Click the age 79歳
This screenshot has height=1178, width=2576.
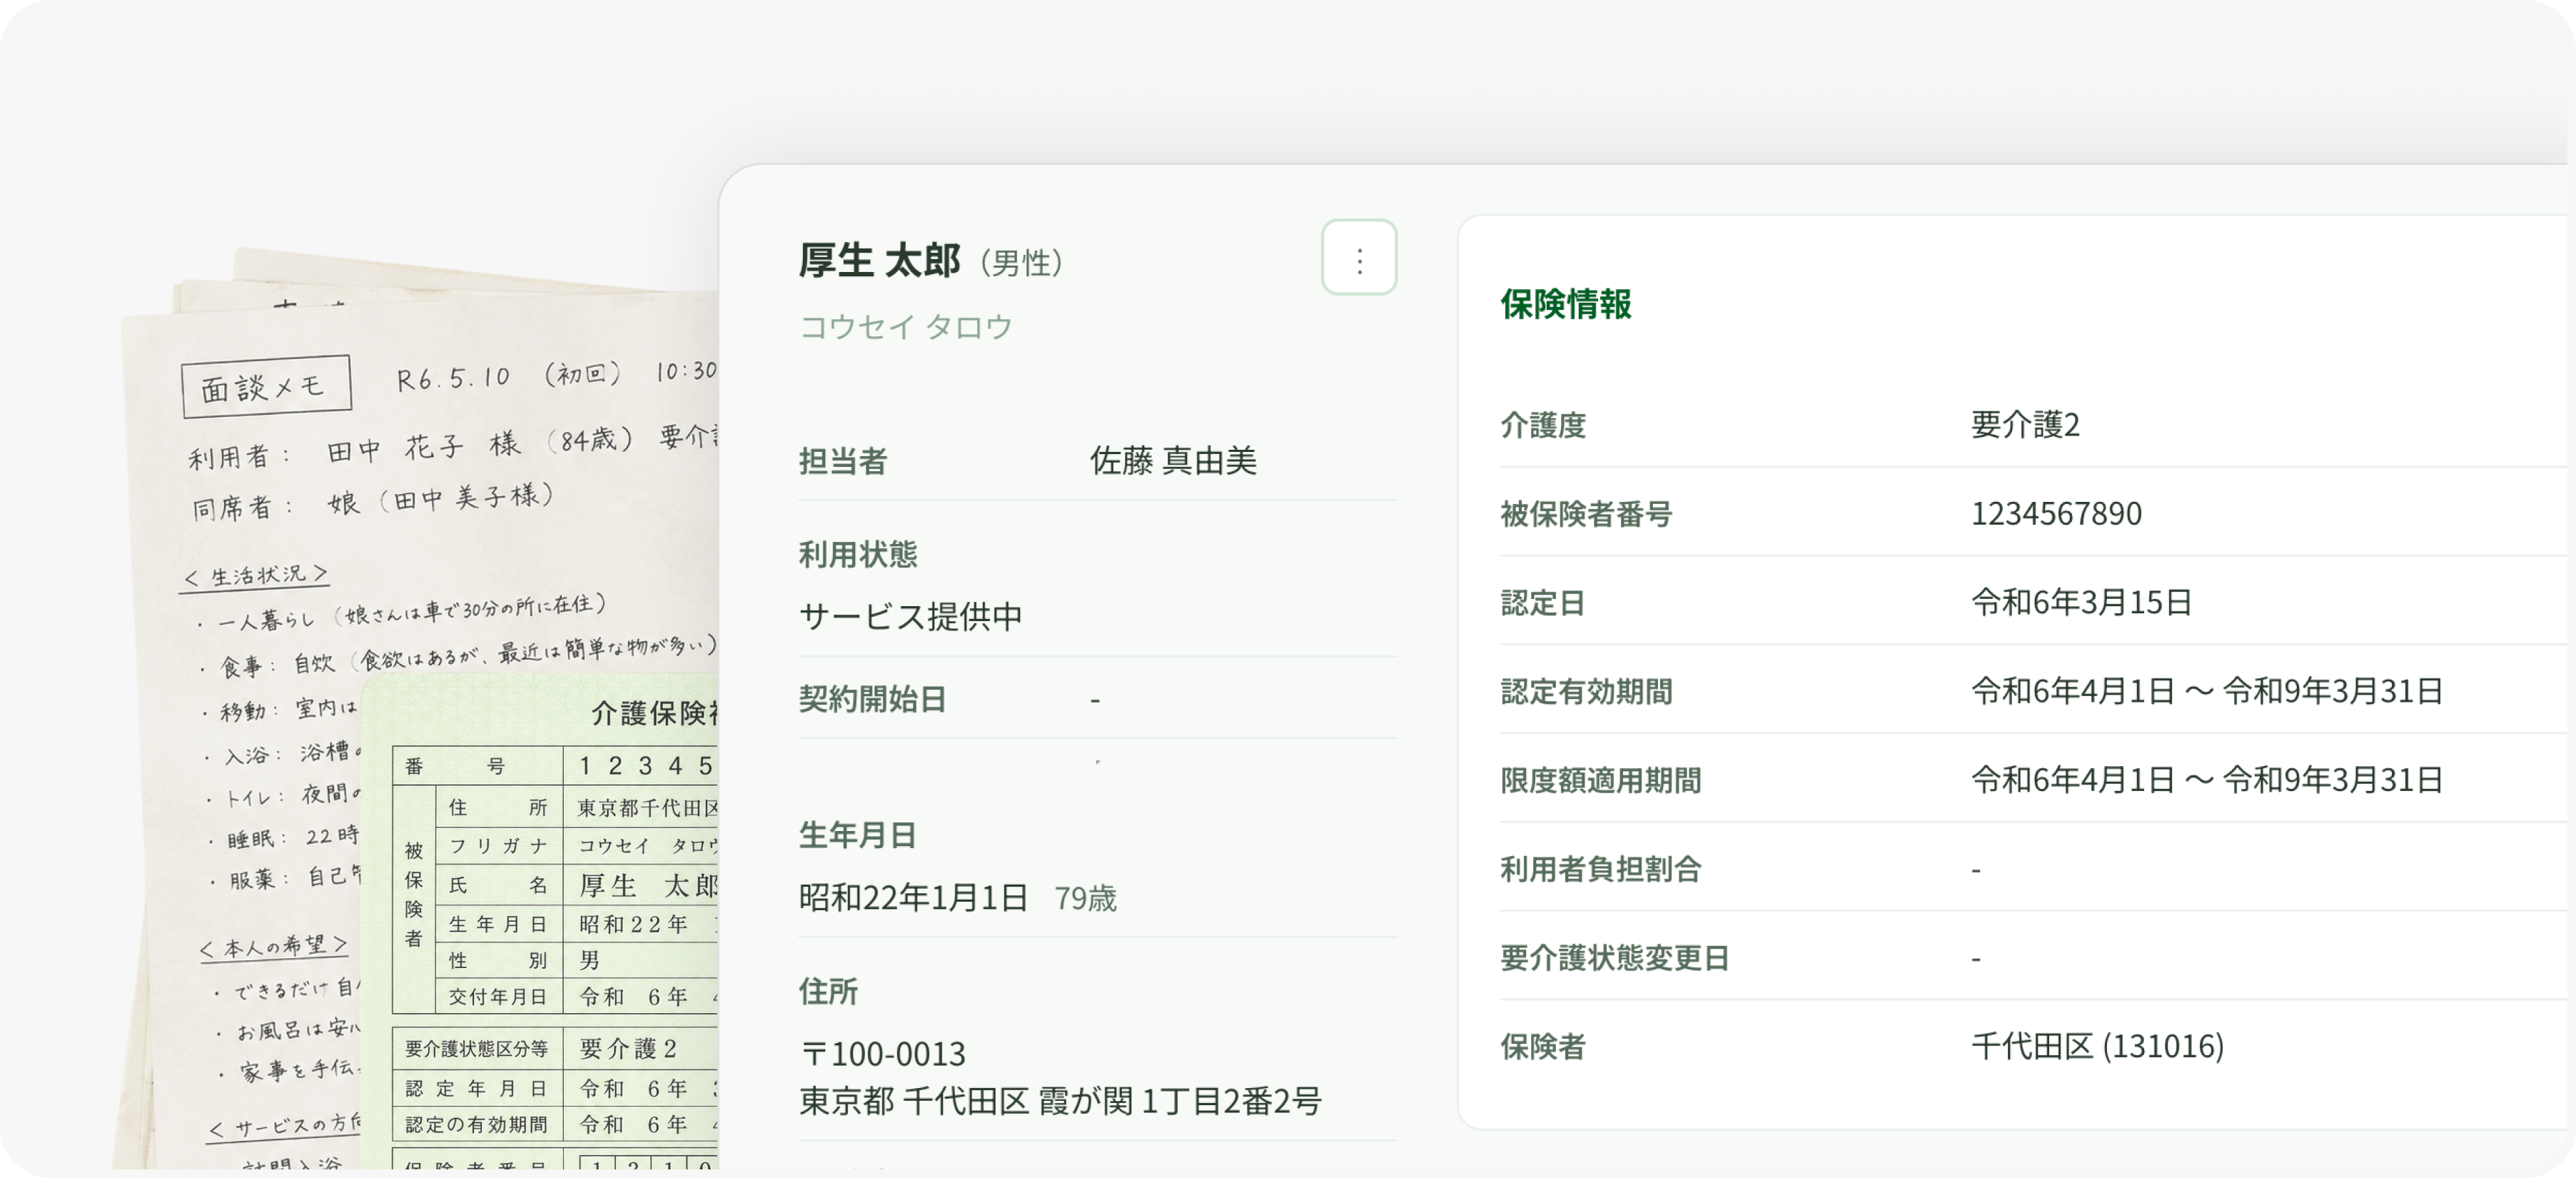pos(1085,899)
